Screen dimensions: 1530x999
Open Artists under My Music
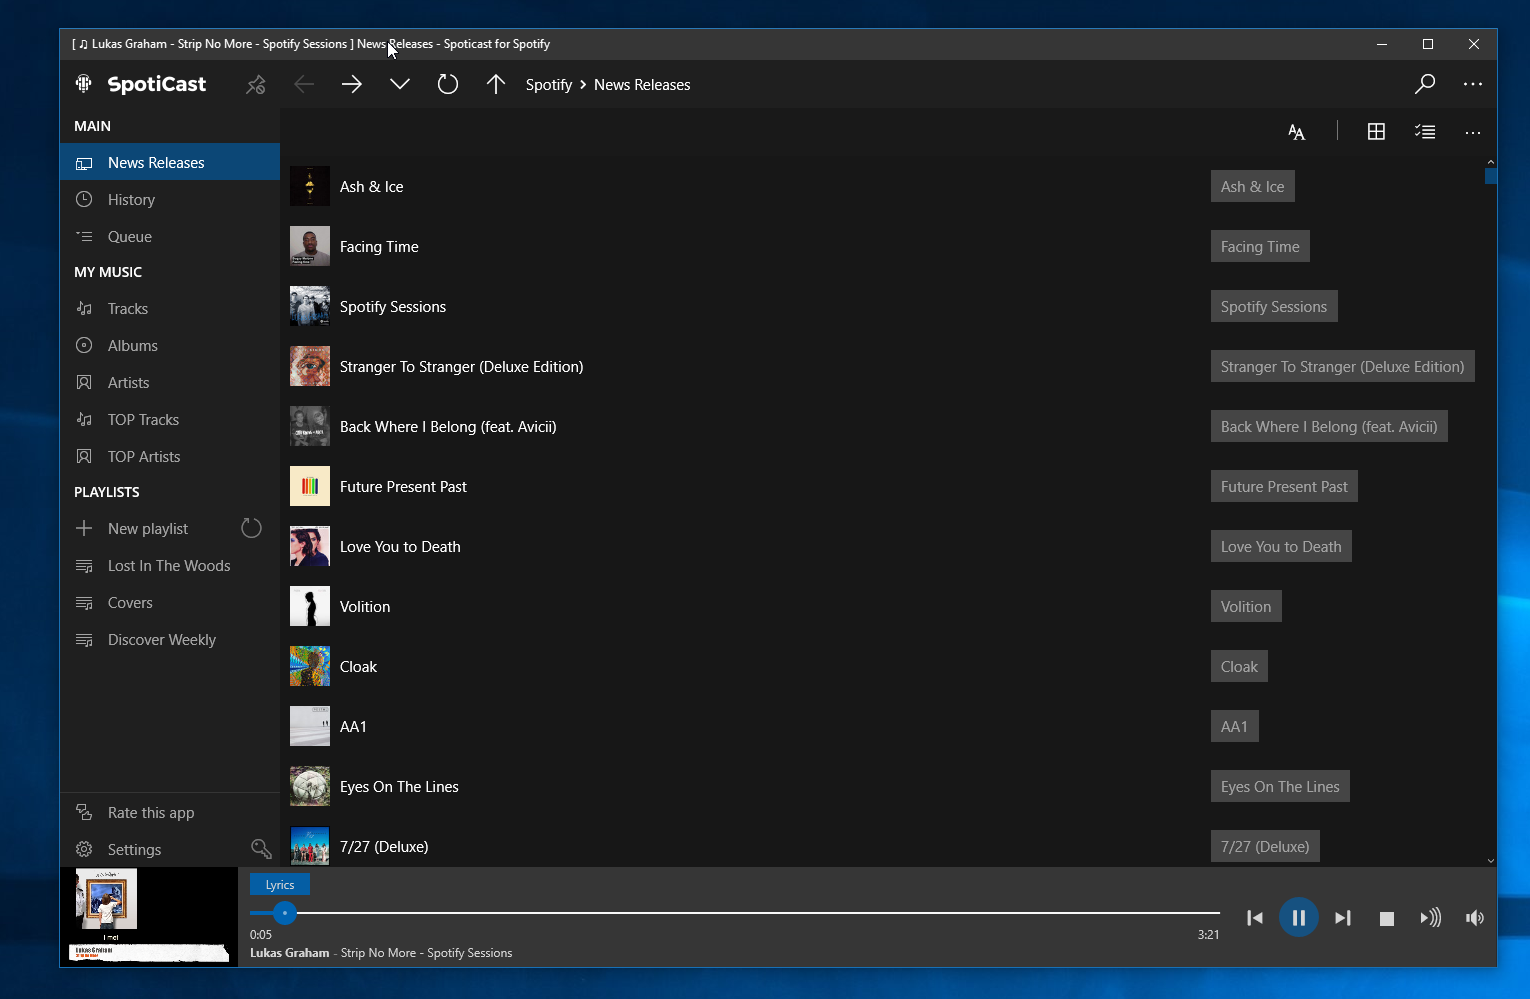[170, 382]
